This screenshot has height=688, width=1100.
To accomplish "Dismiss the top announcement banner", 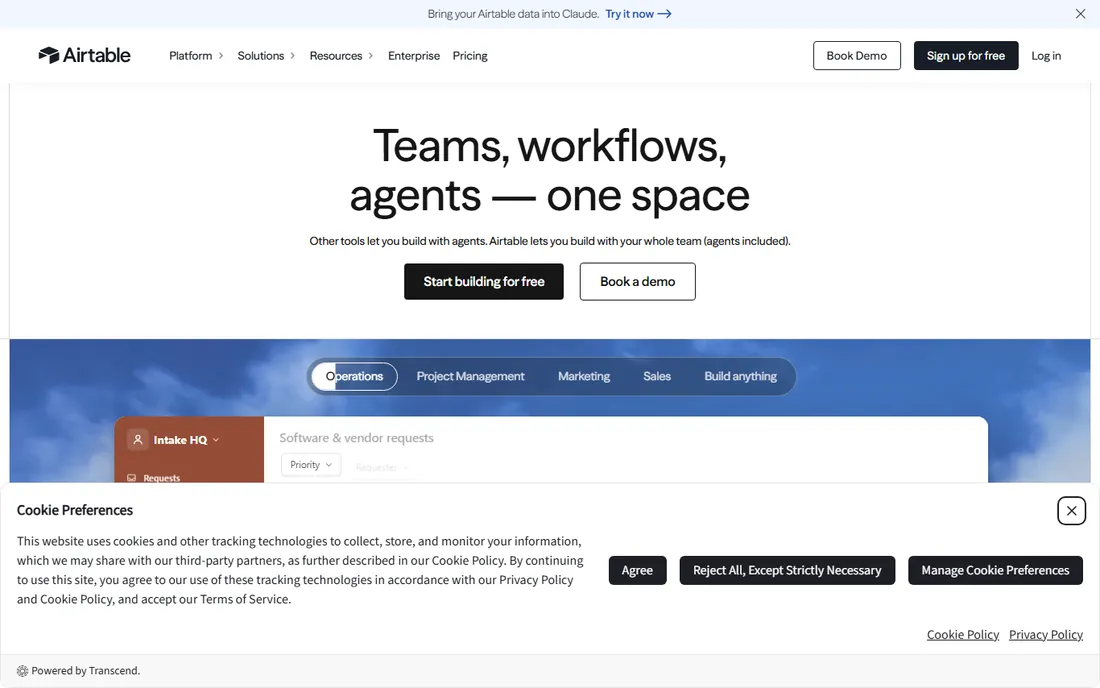I will pos(1080,14).
